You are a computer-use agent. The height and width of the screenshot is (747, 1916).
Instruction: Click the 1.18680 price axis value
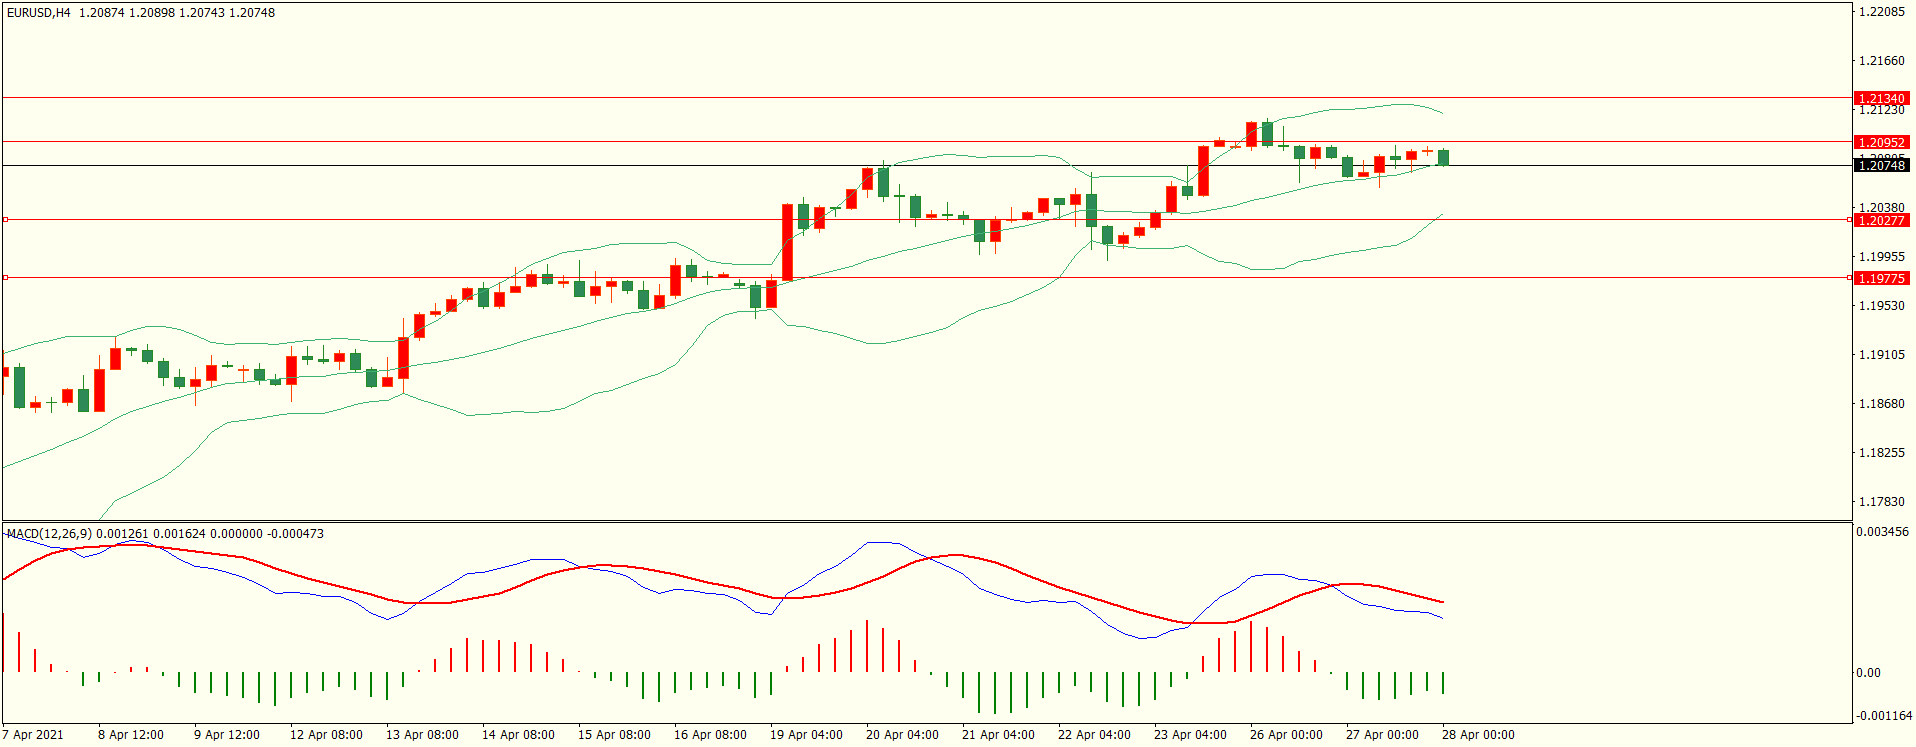pos(1881,404)
